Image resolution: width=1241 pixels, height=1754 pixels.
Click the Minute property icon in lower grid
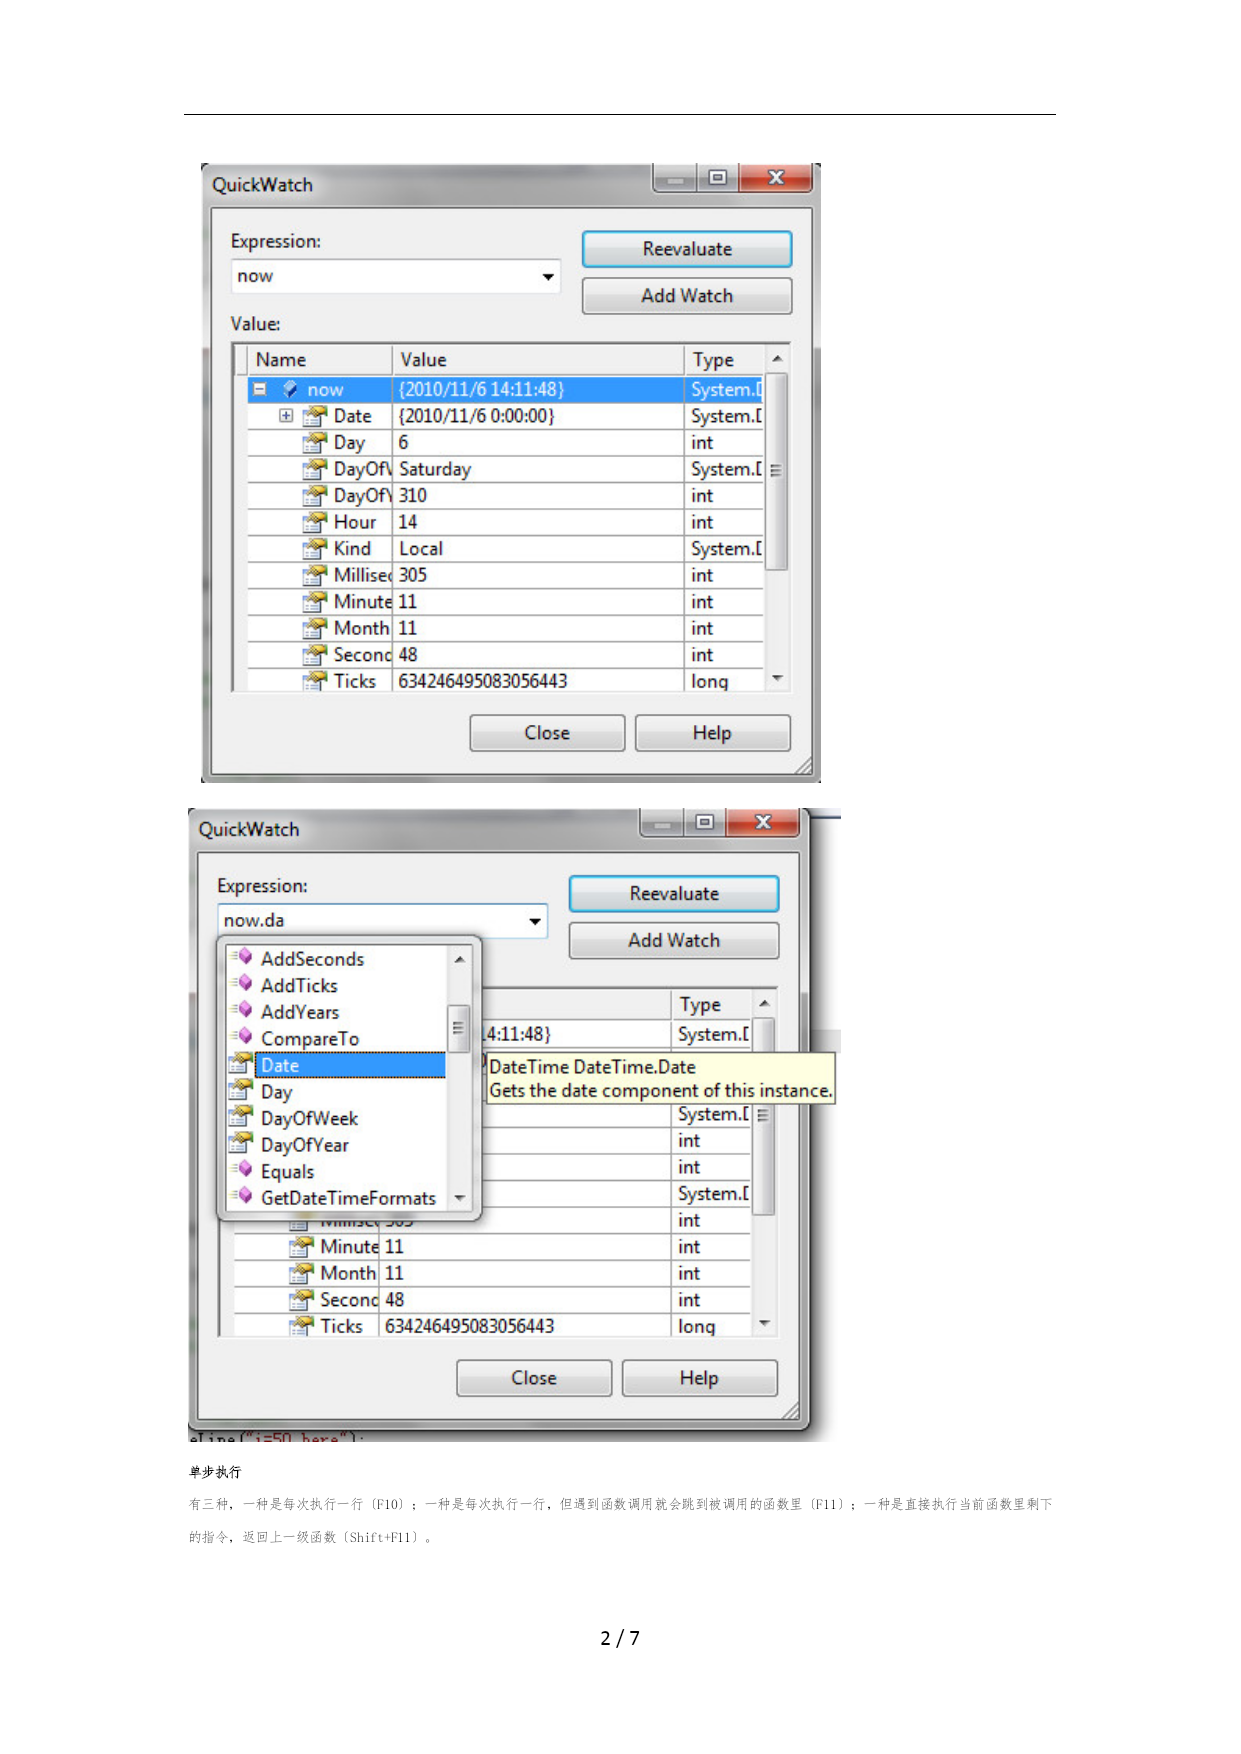[x=302, y=1247]
